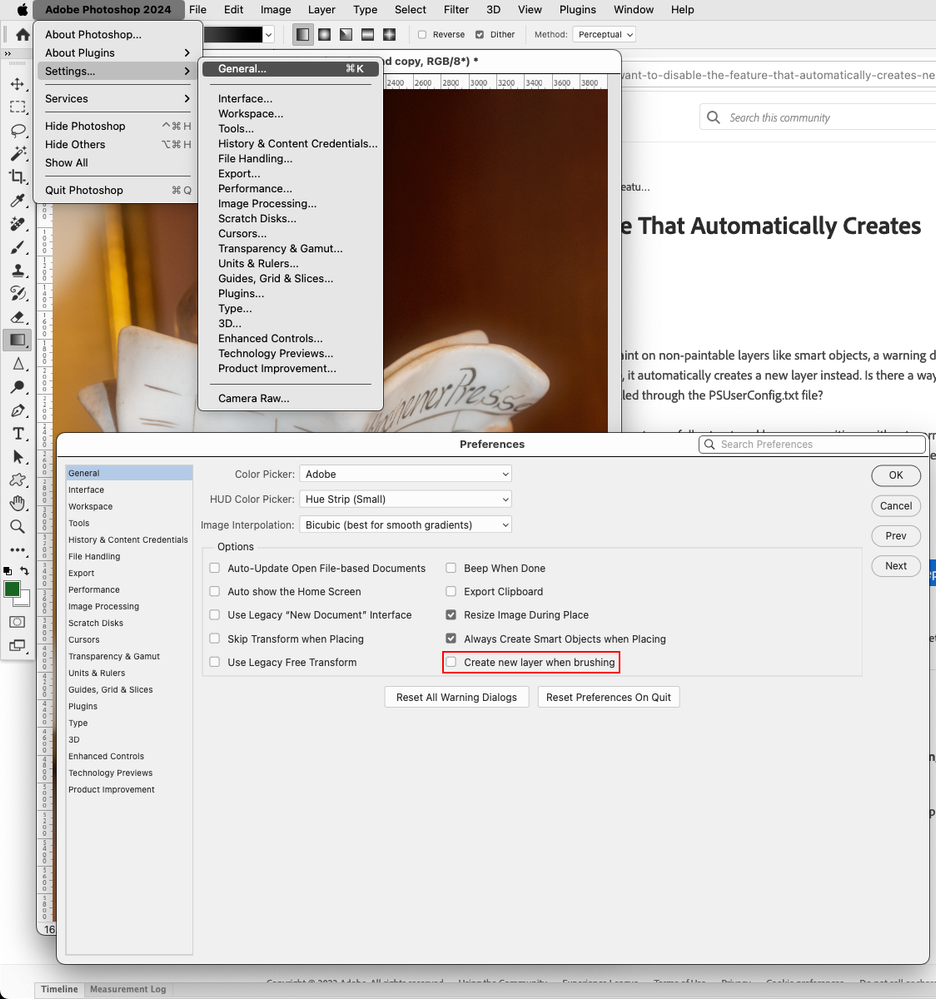Image resolution: width=936 pixels, height=999 pixels.
Task: Open the Color Picker dropdown
Action: tap(405, 474)
